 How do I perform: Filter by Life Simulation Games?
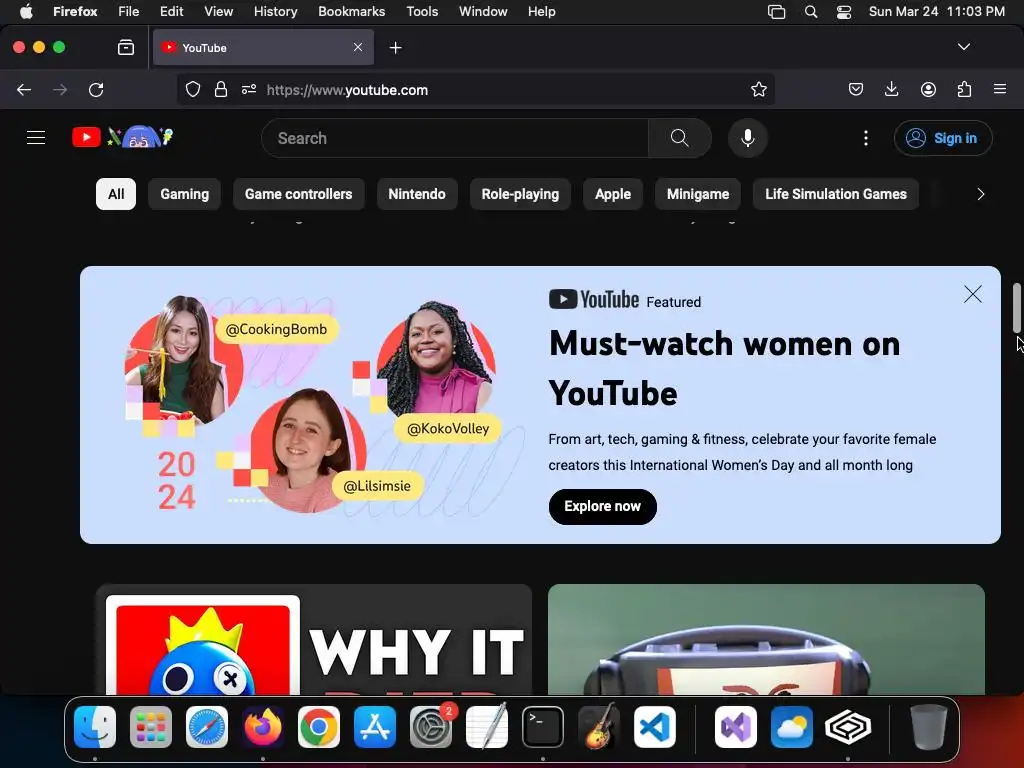[836, 194]
